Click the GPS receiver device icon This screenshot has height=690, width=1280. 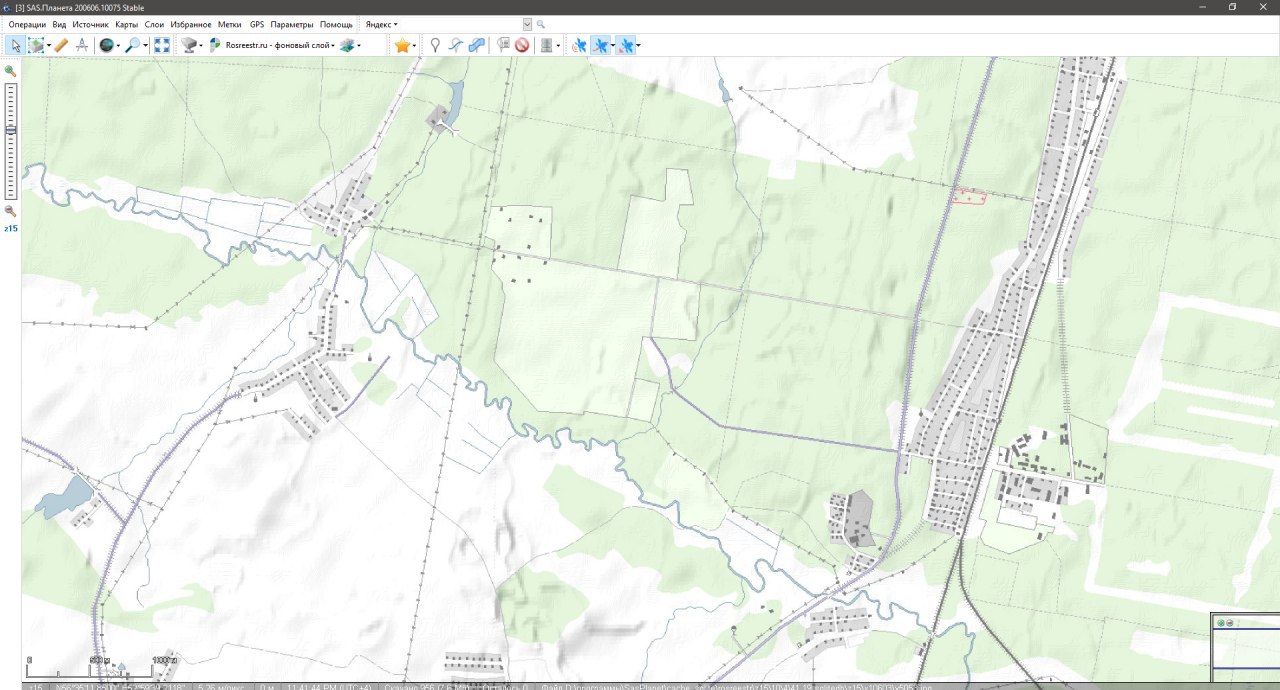(x=546, y=45)
